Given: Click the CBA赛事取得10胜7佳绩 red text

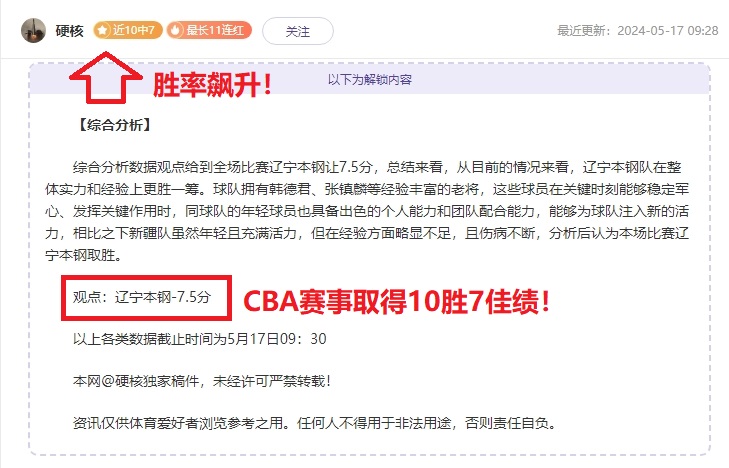Looking at the screenshot, I should pos(396,302).
